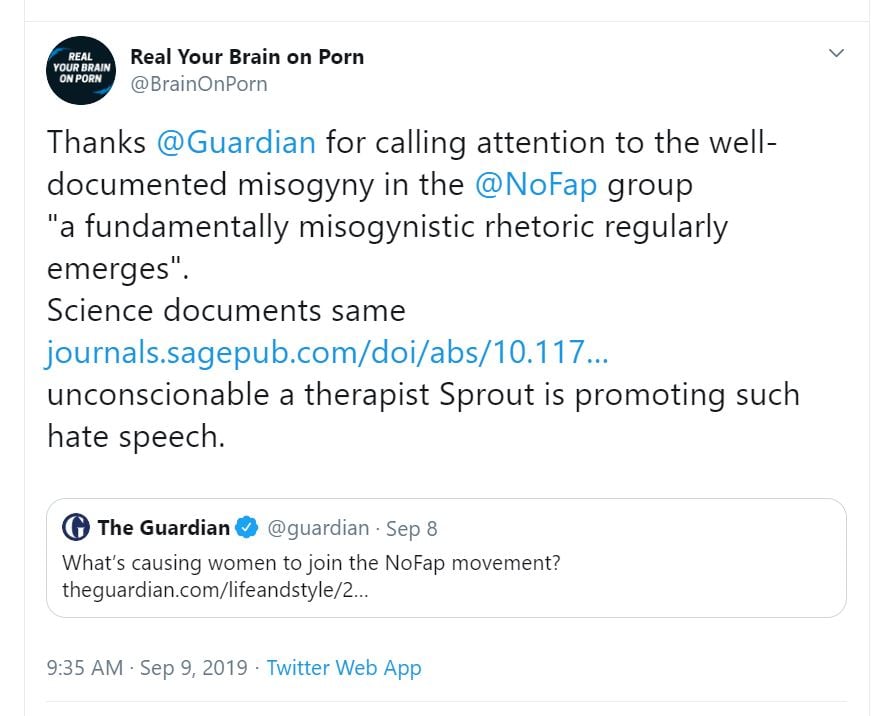Viewport: 895px width, 716px height.
Task: Open the Real Your Brain on Porn avatar
Action: 82,70
